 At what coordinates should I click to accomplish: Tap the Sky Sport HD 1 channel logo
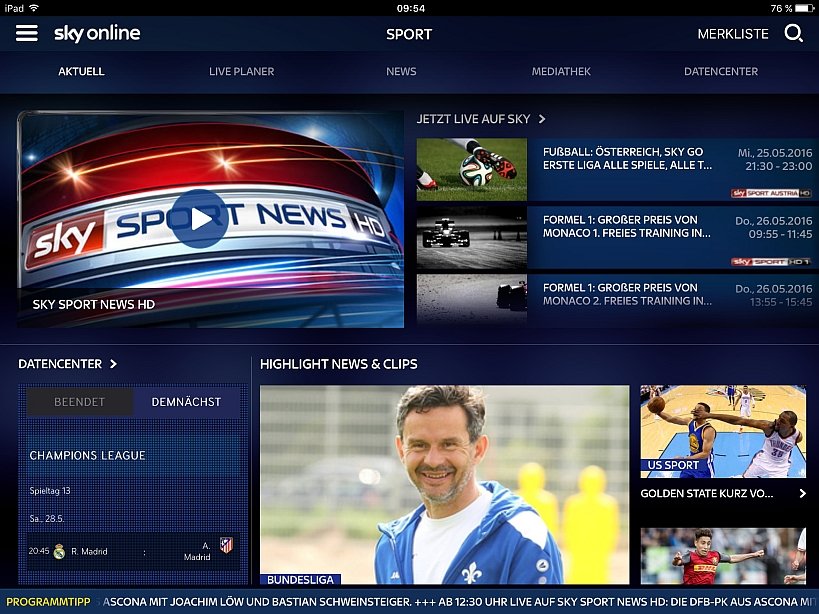pyautogui.click(x=771, y=262)
